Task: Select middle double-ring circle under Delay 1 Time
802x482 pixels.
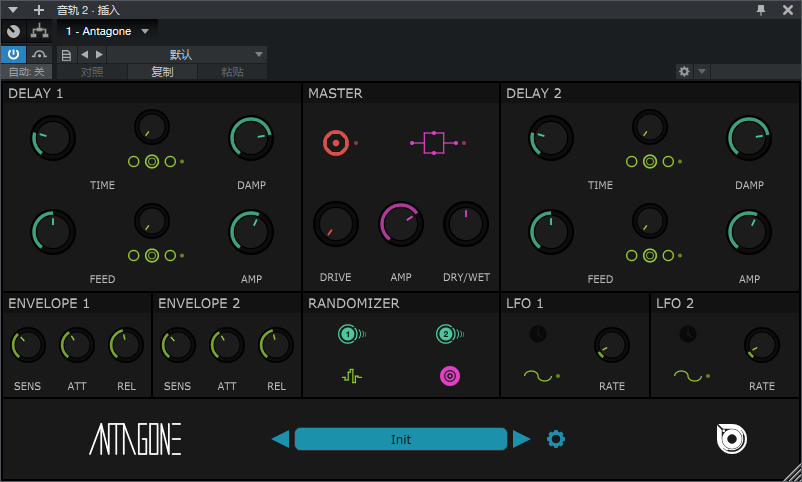Action: tap(152, 162)
